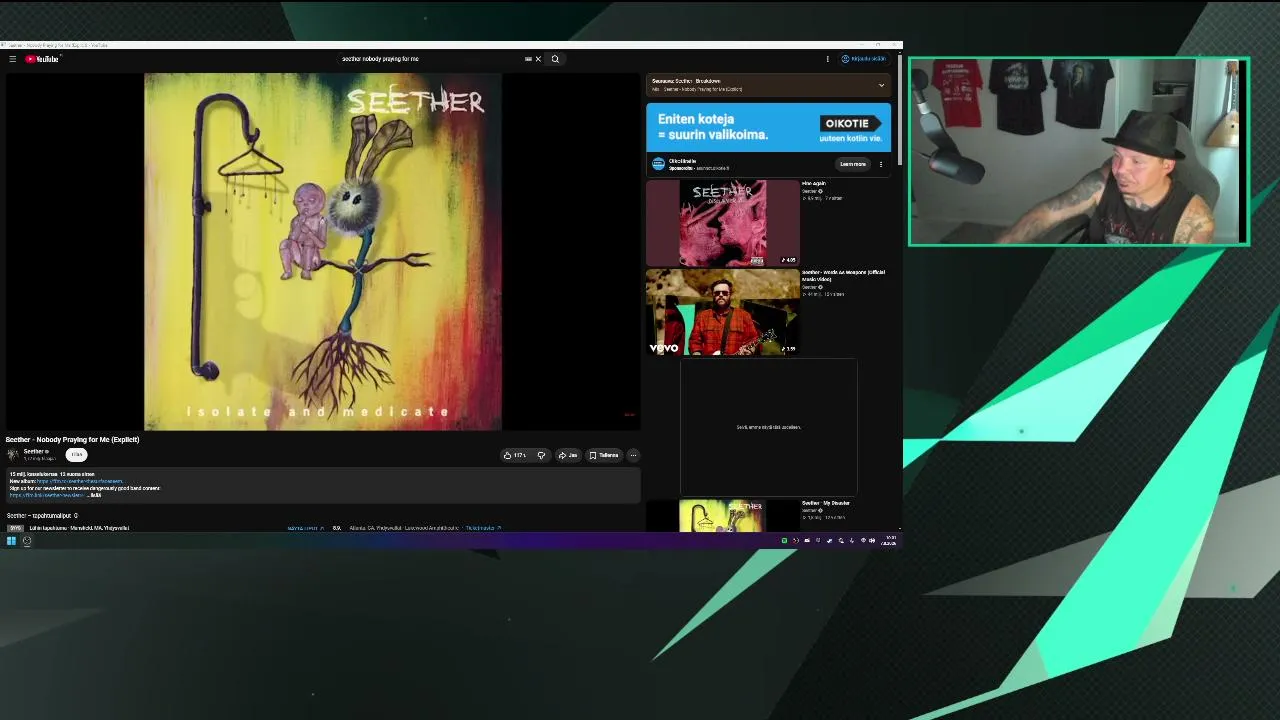Viewport: 1280px width, 720px height.
Task: Click the Kirjaudu sisään sign-in button
Action: (863, 59)
